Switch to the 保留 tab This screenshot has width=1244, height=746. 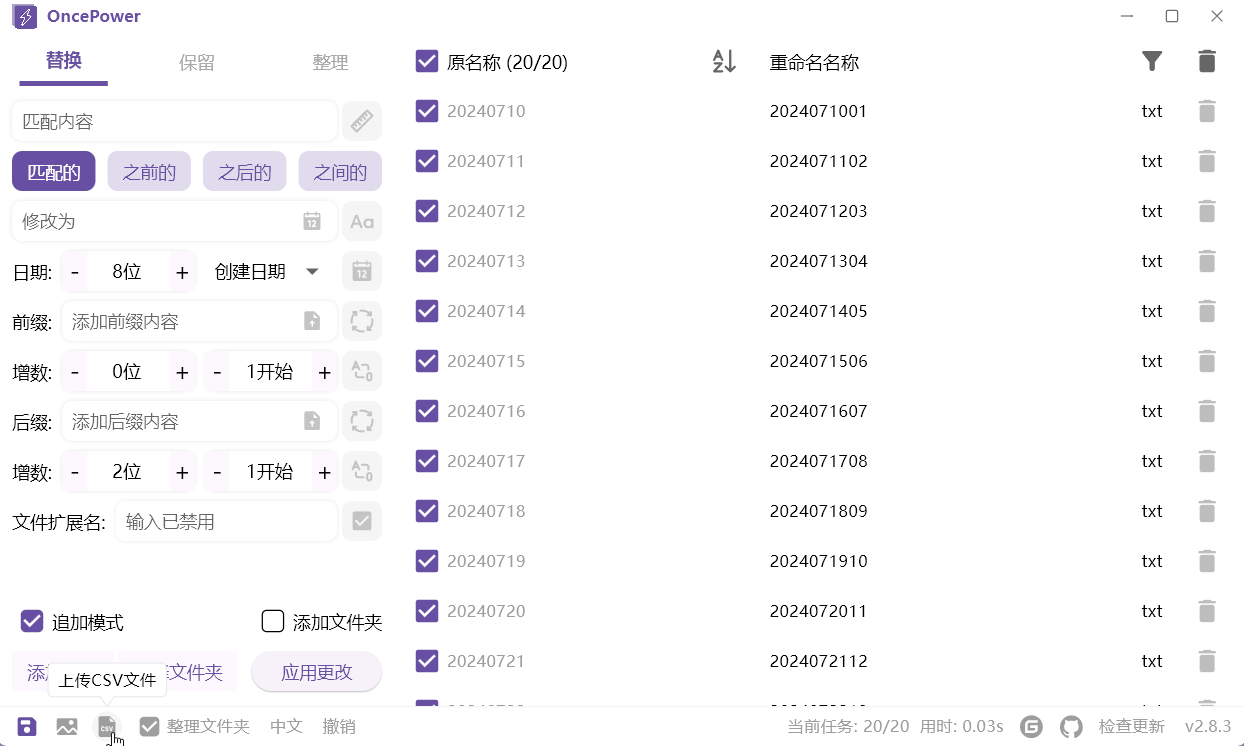(x=196, y=62)
